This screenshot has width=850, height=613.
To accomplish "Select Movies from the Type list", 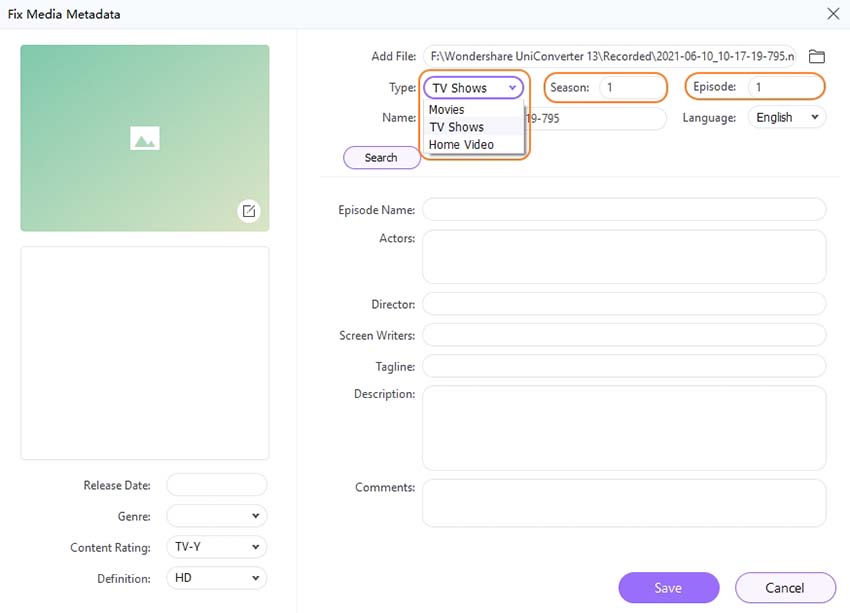I will pos(445,109).
